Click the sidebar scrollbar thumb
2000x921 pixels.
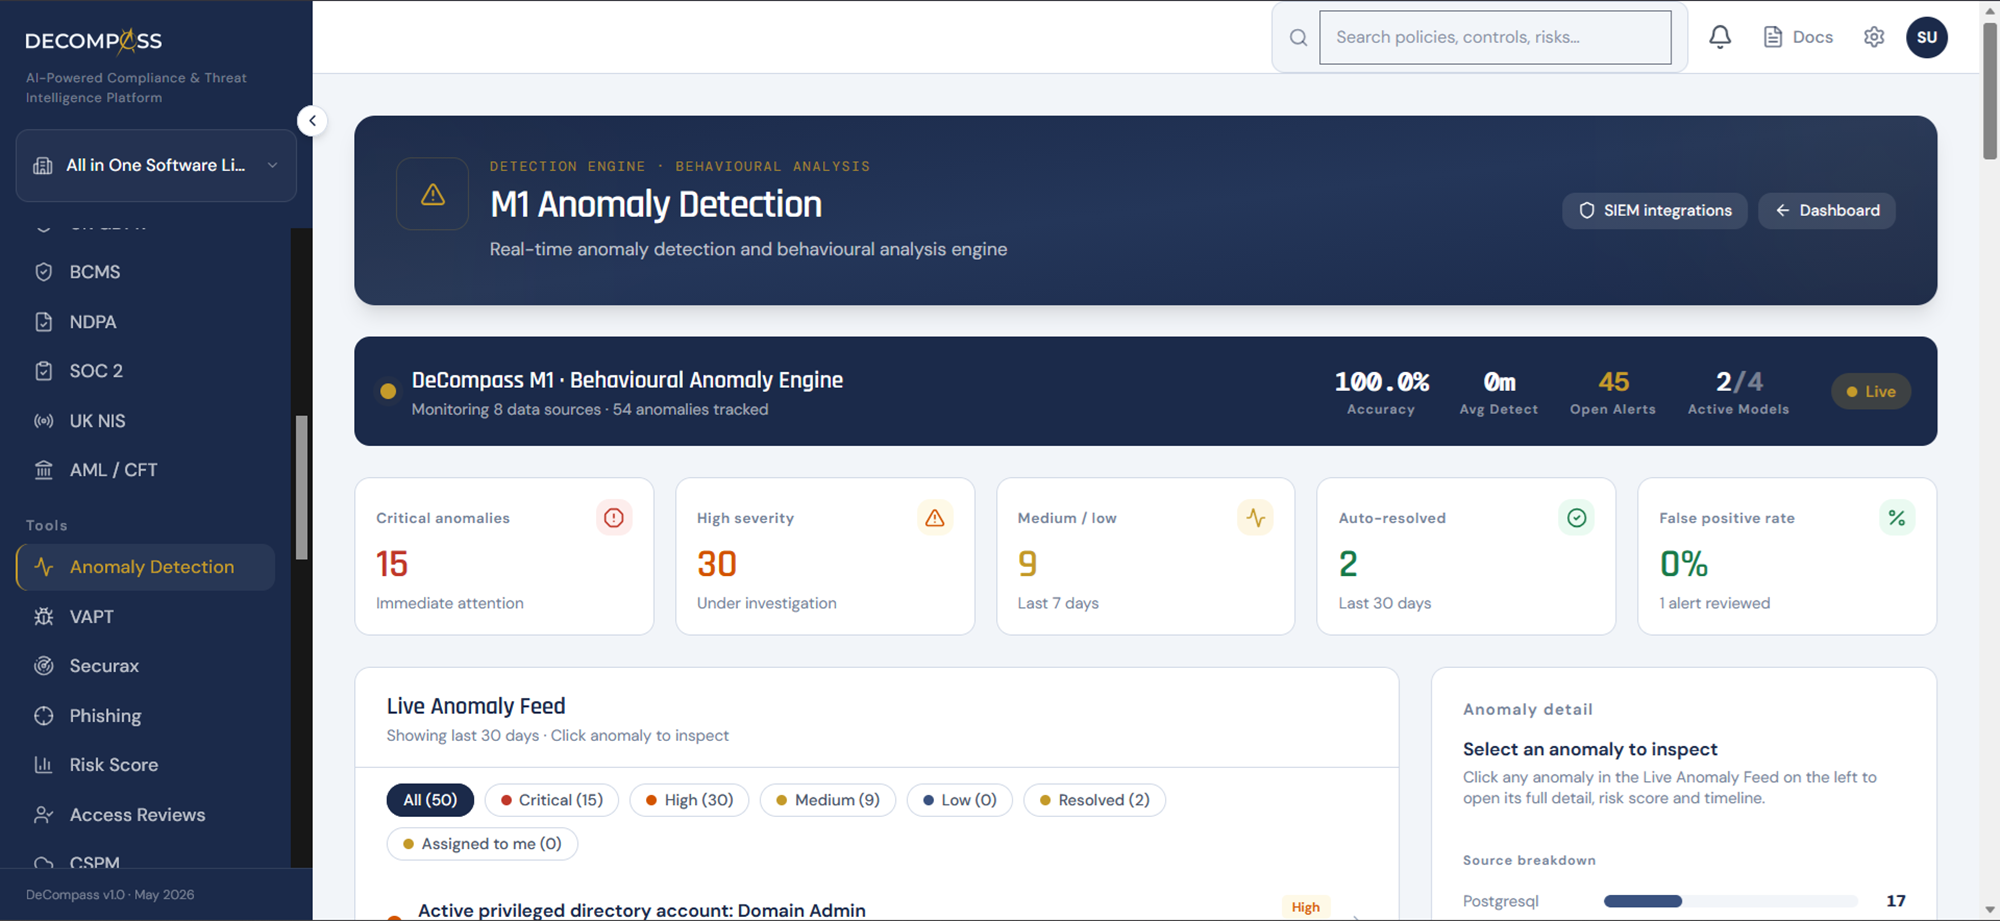pyautogui.click(x=301, y=488)
